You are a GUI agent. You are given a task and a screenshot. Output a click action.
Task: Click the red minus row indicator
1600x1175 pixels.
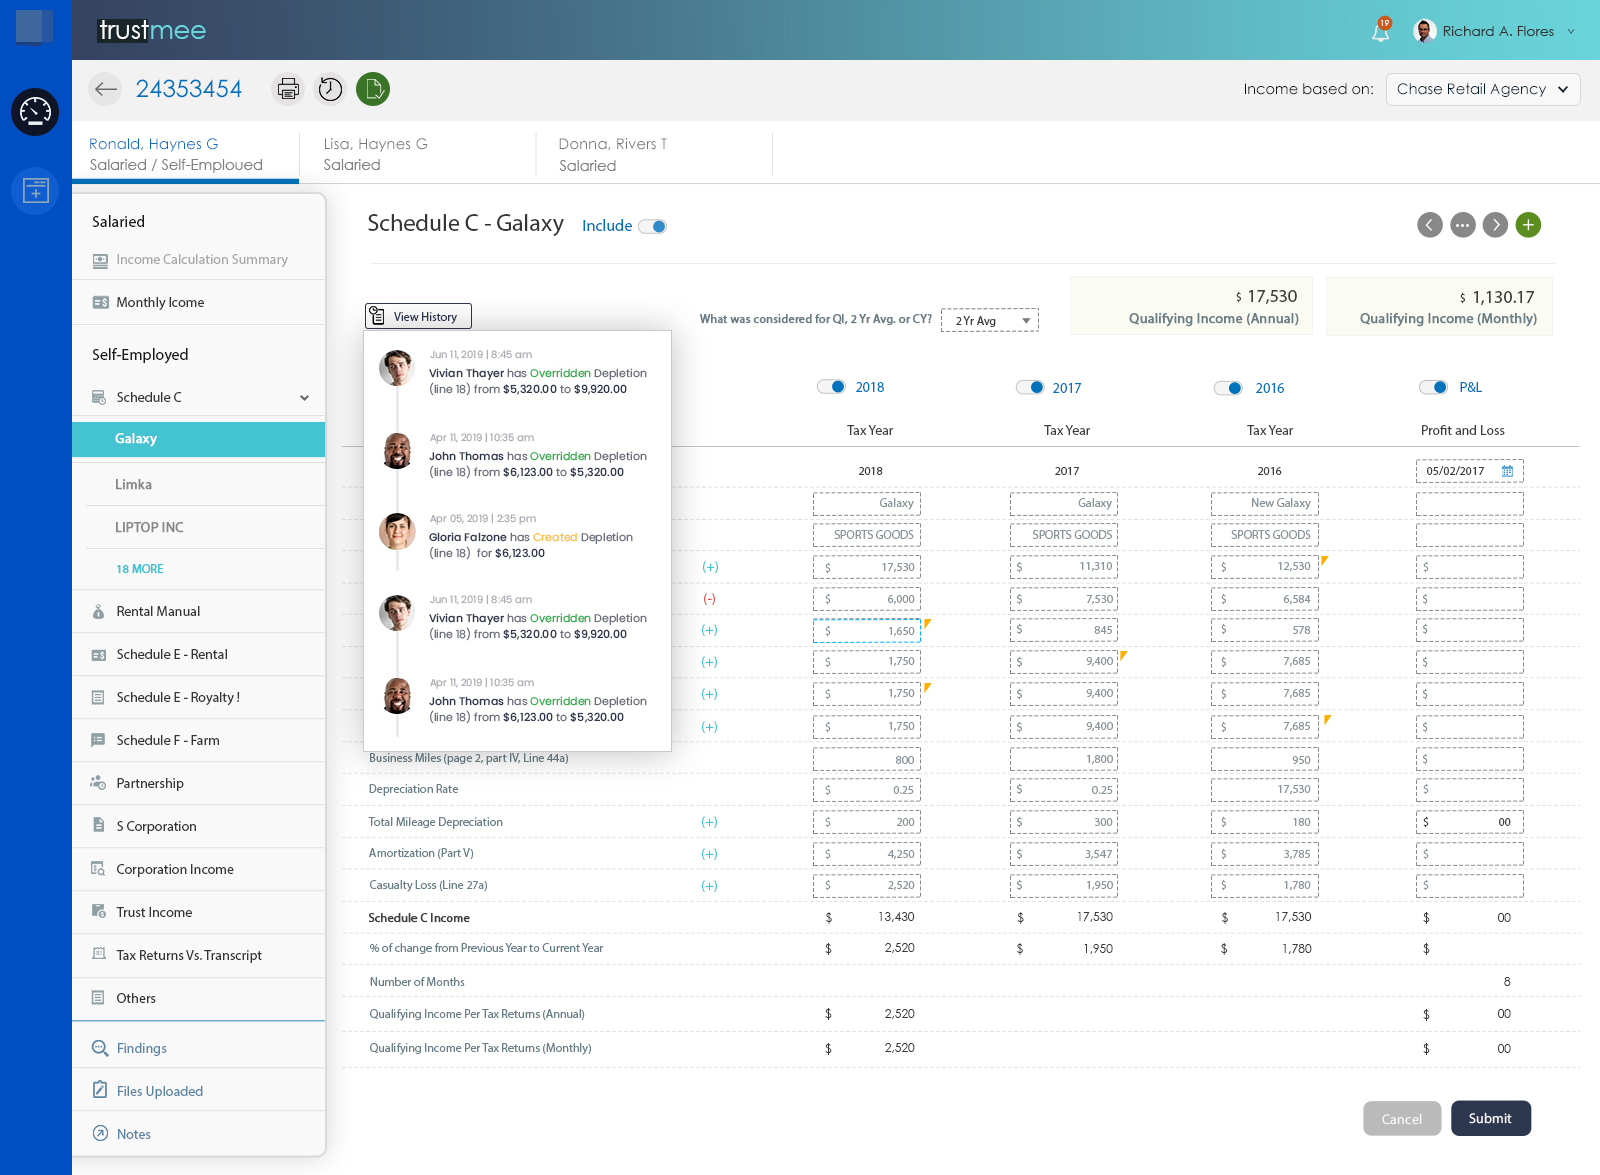(710, 599)
